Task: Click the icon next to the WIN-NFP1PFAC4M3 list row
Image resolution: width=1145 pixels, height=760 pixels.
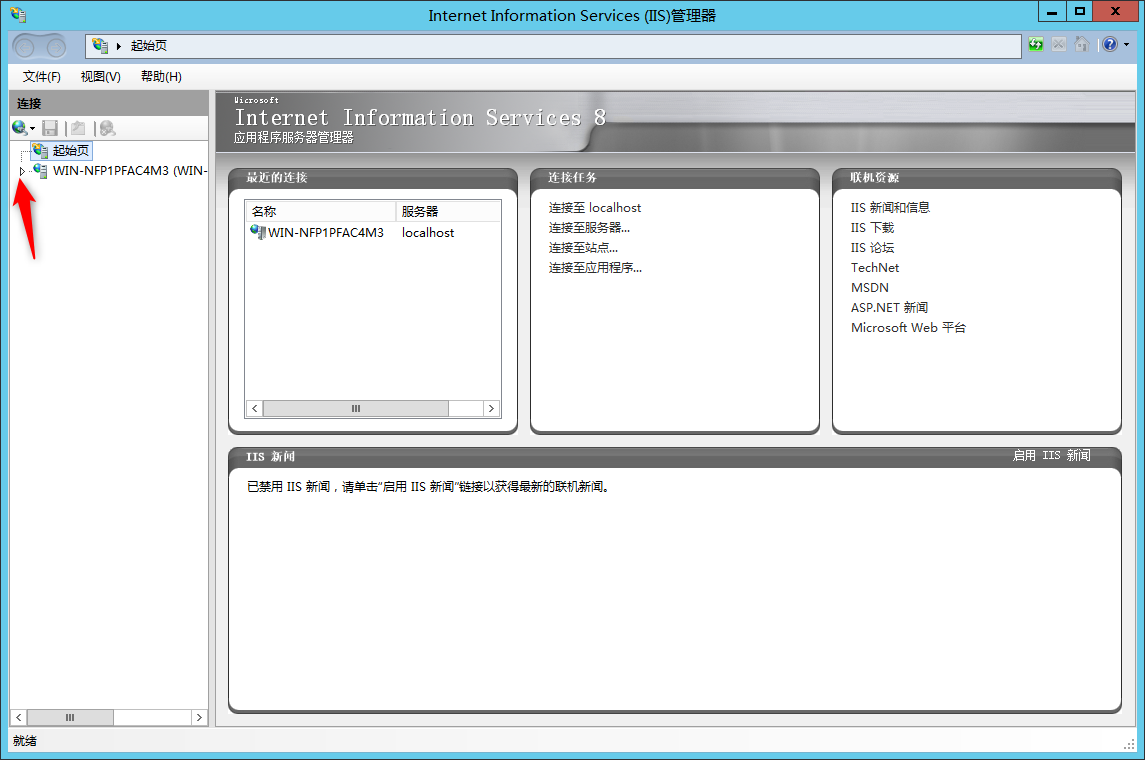Action: [258, 232]
